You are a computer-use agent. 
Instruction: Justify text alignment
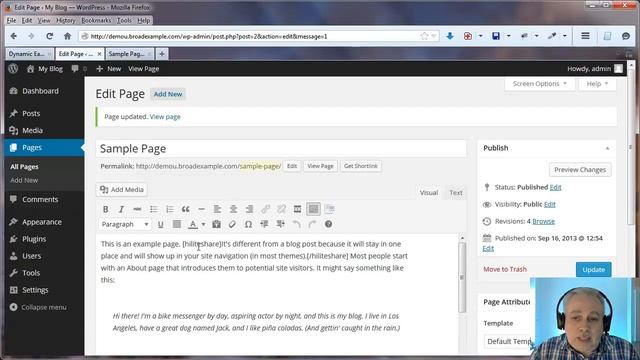pyautogui.click(x=177, y=224)
